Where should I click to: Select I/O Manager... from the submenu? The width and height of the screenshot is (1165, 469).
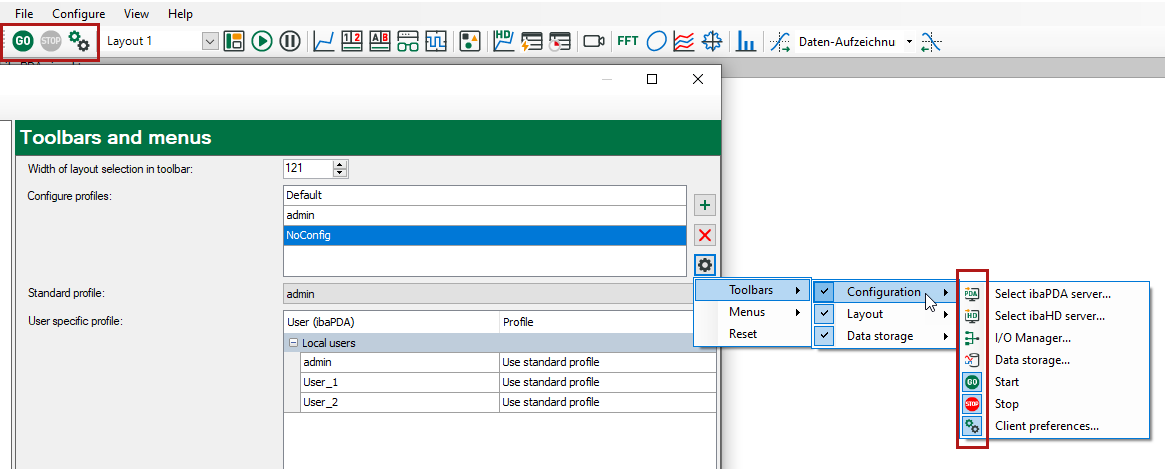click(x=1032, y=338)
